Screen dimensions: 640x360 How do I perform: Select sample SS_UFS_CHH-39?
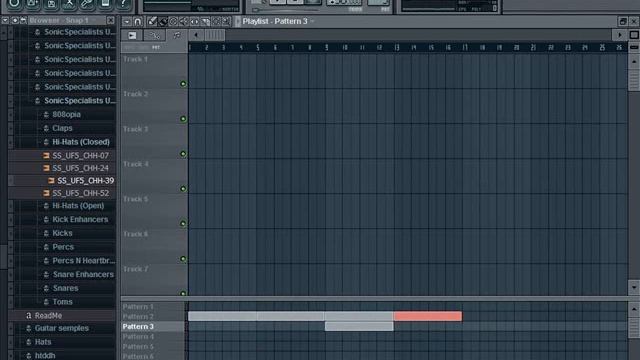pyautogui.click(x=86, y=180)
